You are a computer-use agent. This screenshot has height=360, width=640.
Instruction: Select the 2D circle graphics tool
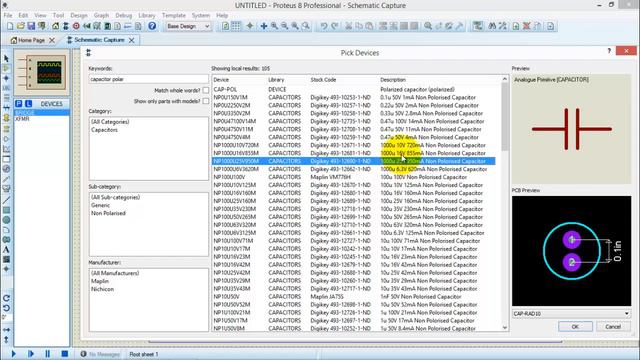[6, 220]
